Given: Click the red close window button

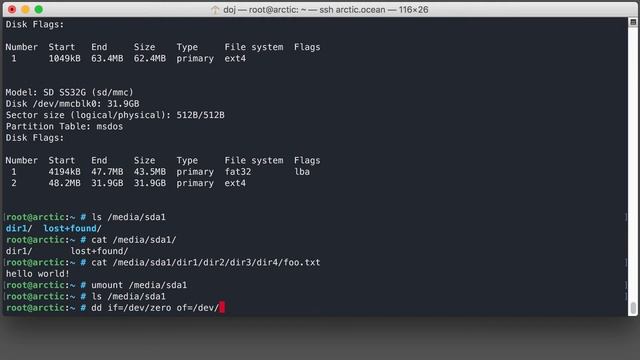Looking at the screenshot, I should point(12,9).
